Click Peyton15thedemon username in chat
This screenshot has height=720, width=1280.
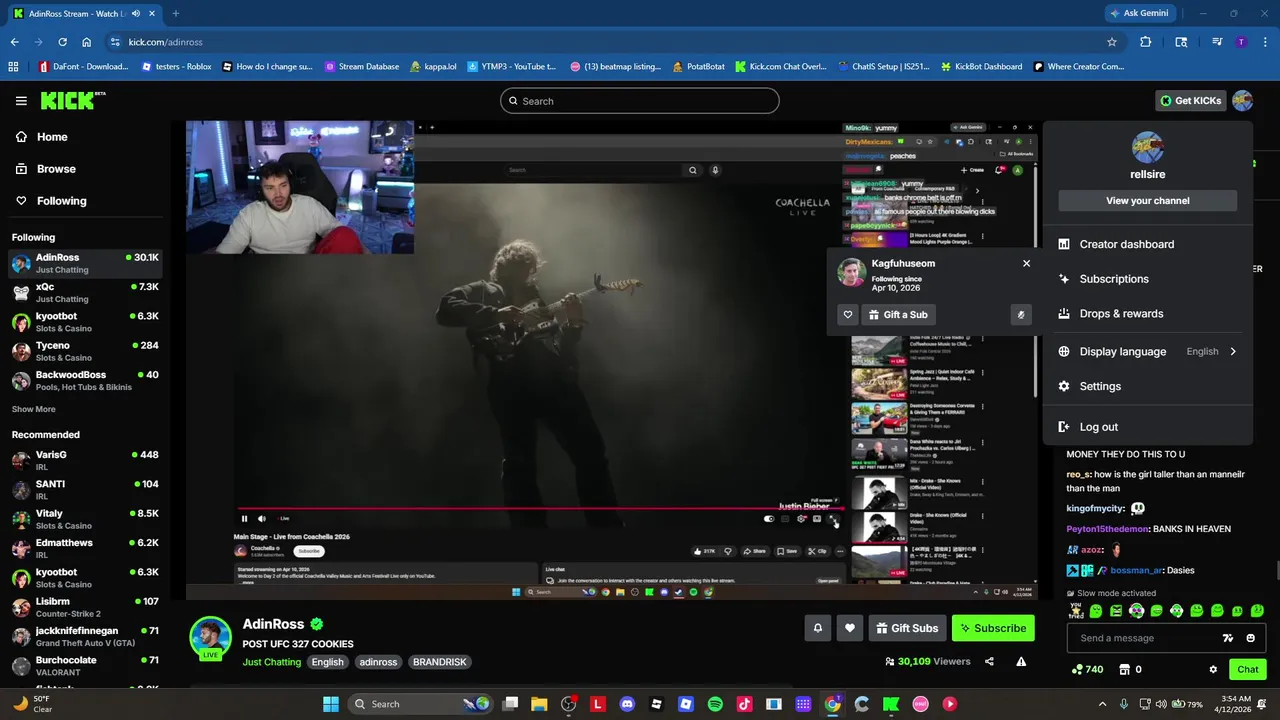point(1107,529)
